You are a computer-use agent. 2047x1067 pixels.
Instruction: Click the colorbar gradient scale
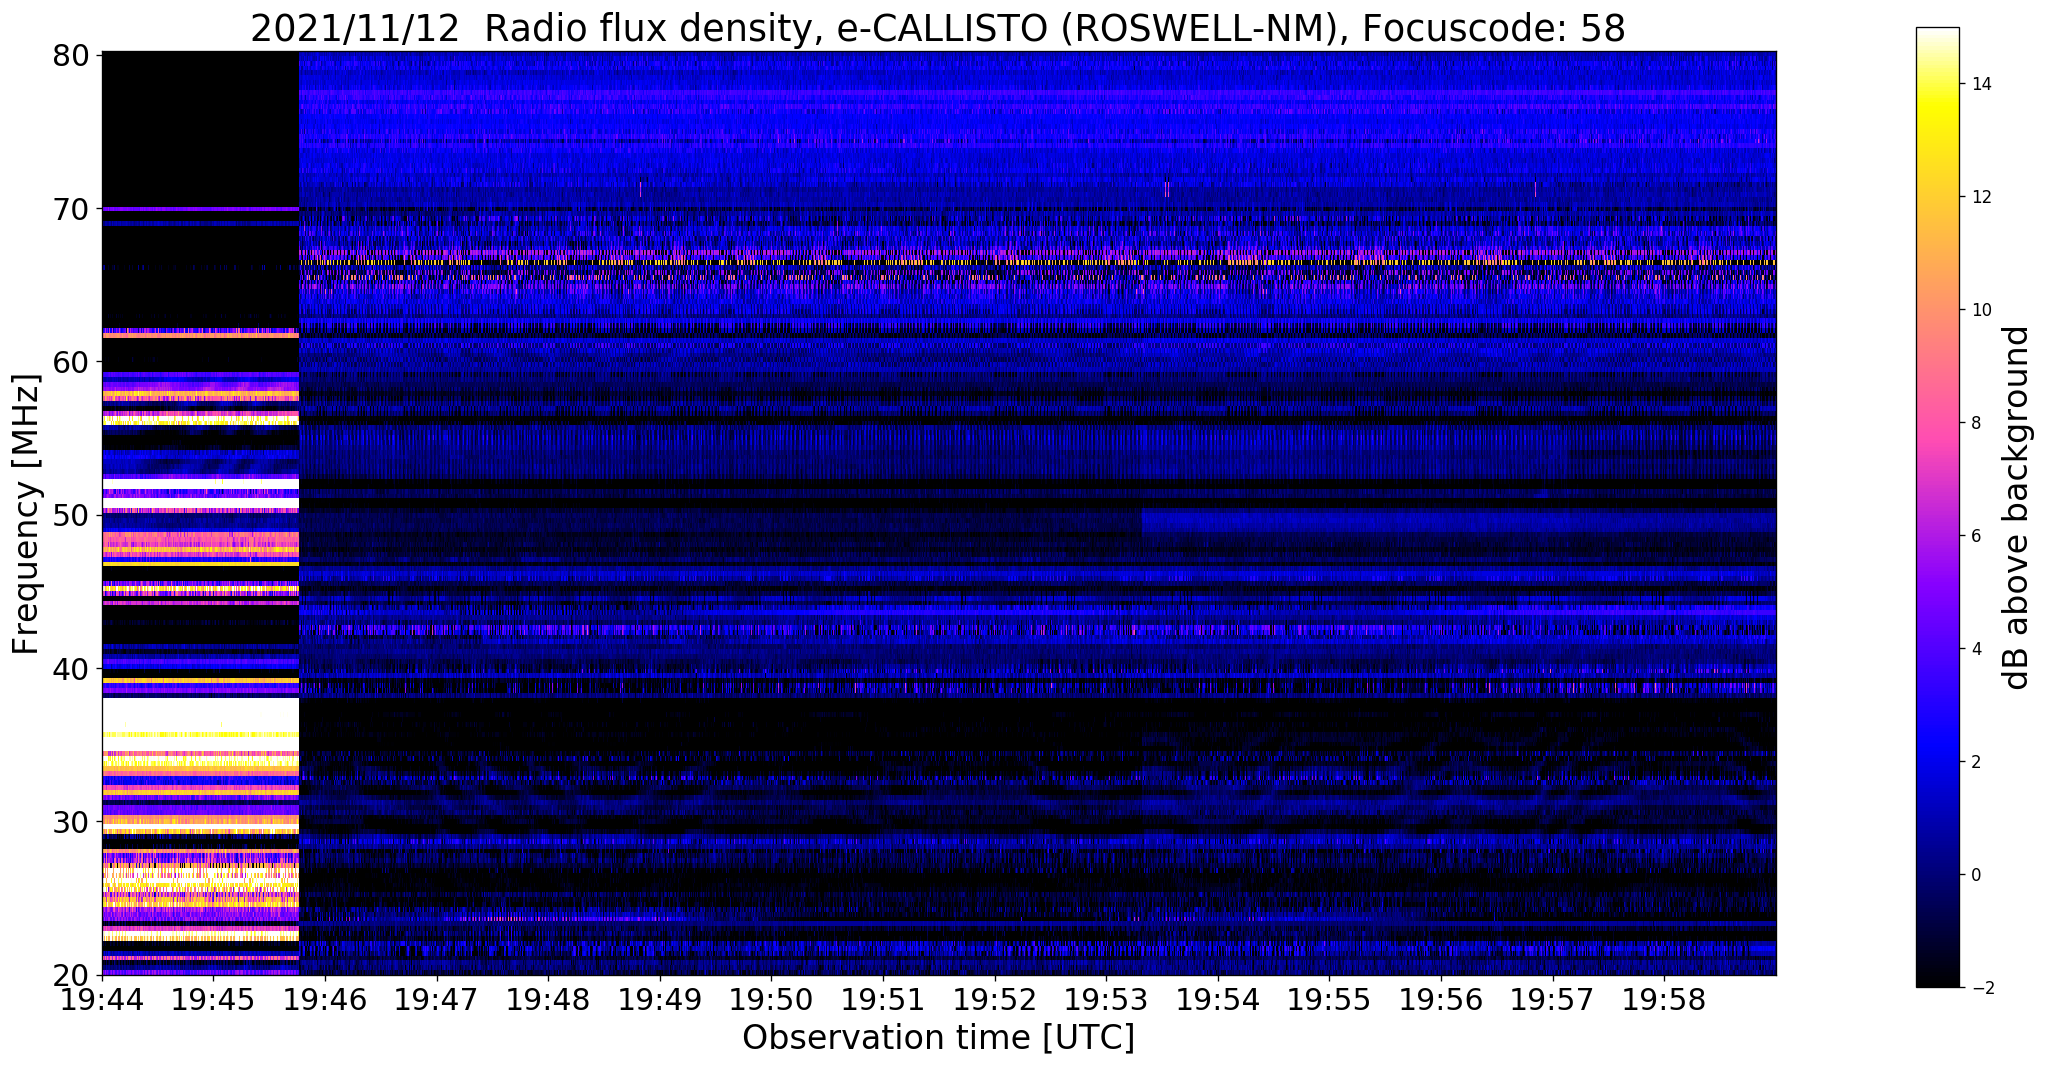click(x=1937, y=507)
